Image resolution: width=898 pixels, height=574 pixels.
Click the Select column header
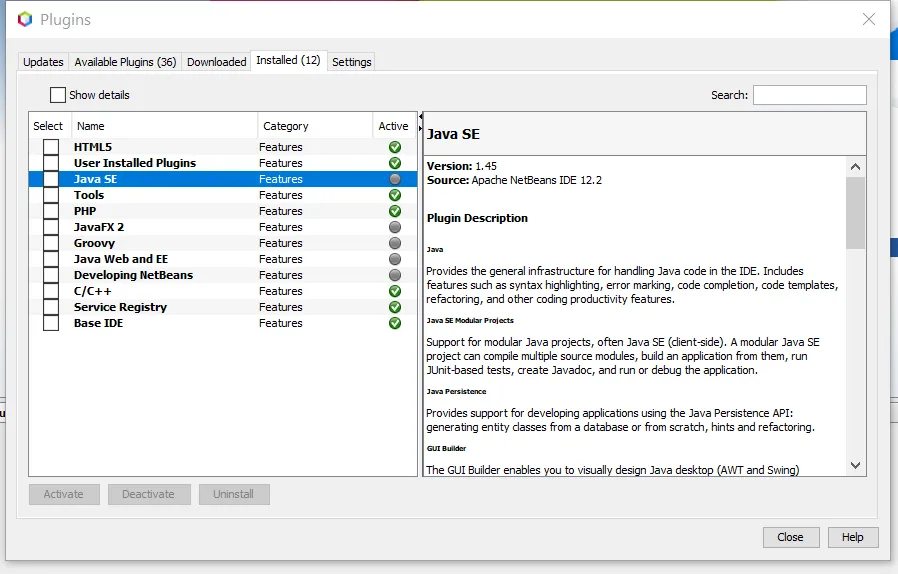[x=48, y=126]
